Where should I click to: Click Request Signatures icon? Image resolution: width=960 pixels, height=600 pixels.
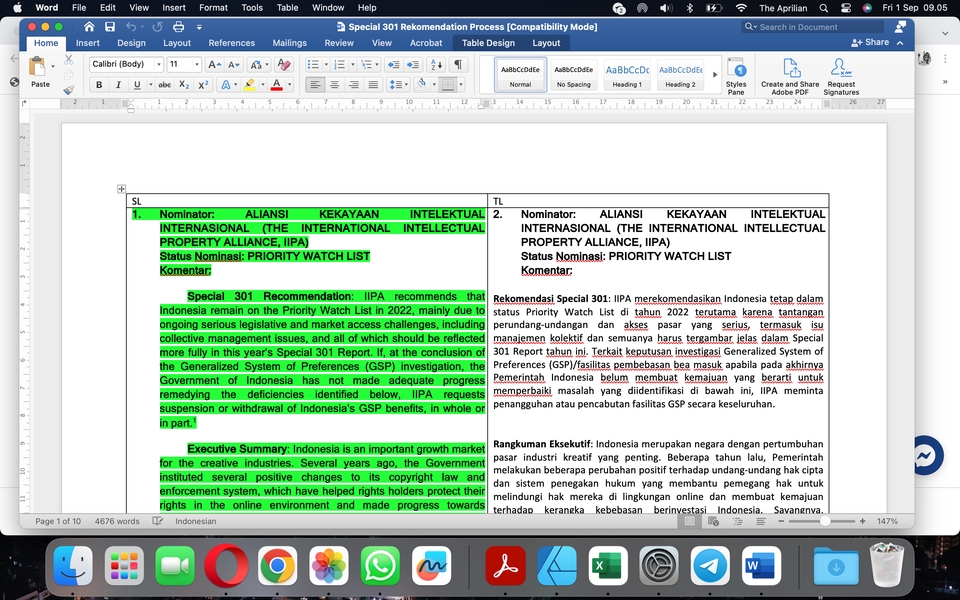click(x=841, y=76)
